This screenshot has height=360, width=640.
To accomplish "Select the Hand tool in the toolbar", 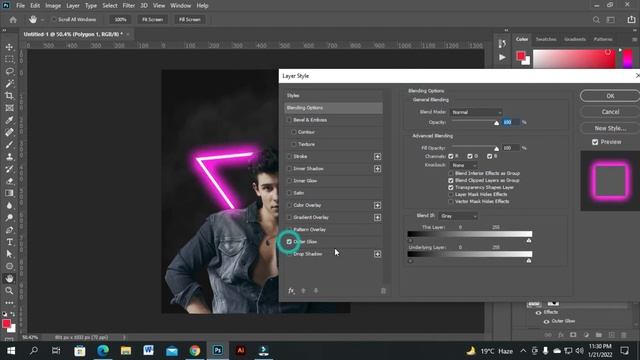I will [9, 278].
